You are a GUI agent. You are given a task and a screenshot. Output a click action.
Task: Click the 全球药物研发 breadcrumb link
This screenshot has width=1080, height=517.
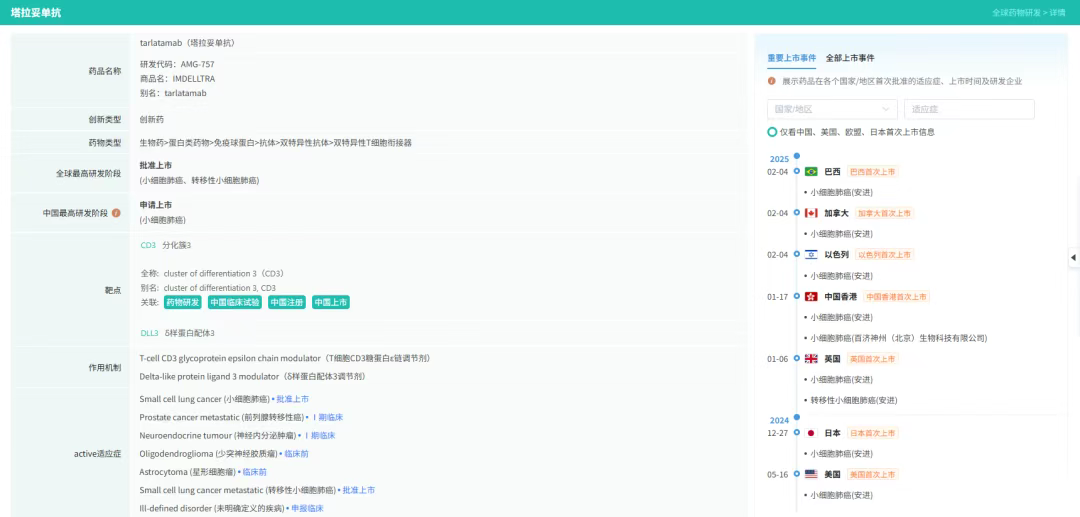tap(1015, 12)
